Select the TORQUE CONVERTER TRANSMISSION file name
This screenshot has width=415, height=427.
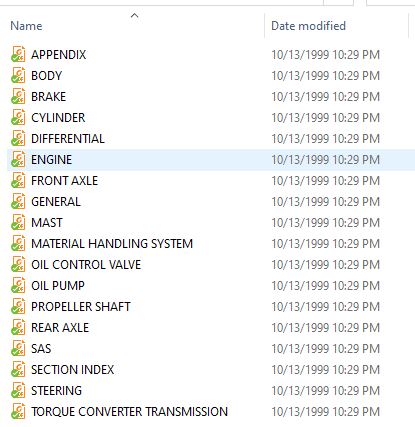pyautogui.click(x=130, y=412)
